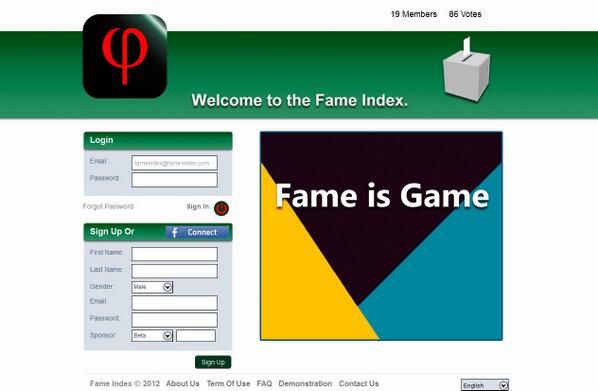598x391 pixels.
Task: Click the Sign In text link
Action: coord(198,206)
